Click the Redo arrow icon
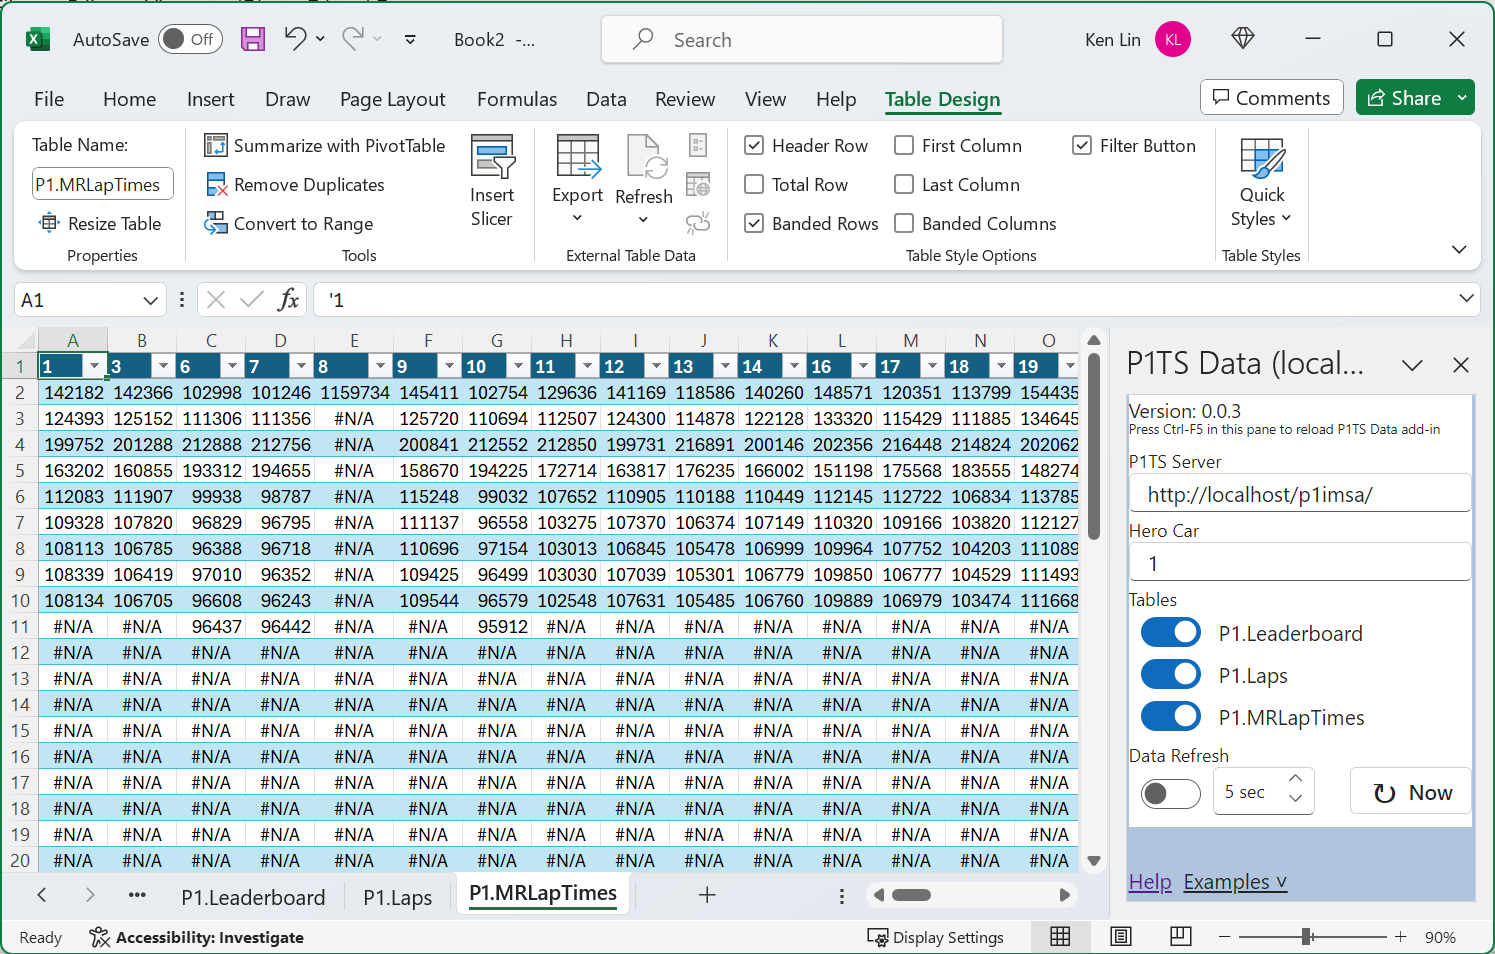Screen dimensions: 1495x954 [352, 38]
